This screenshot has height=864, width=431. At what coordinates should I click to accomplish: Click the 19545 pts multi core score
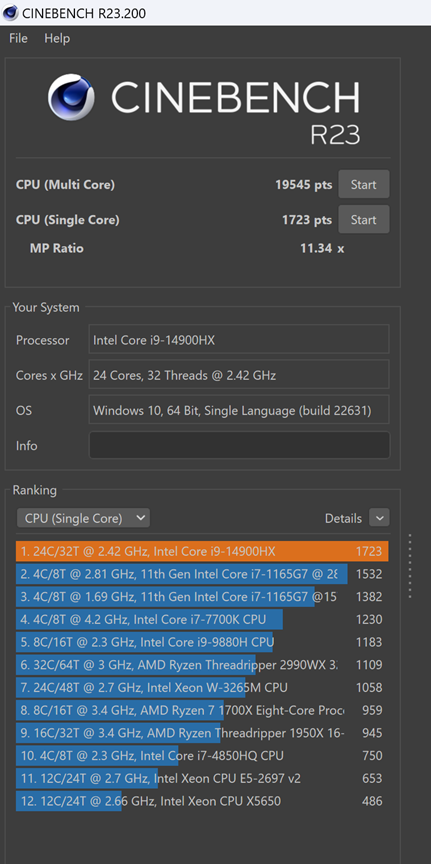pyautogui.click(x=304, y=185)
